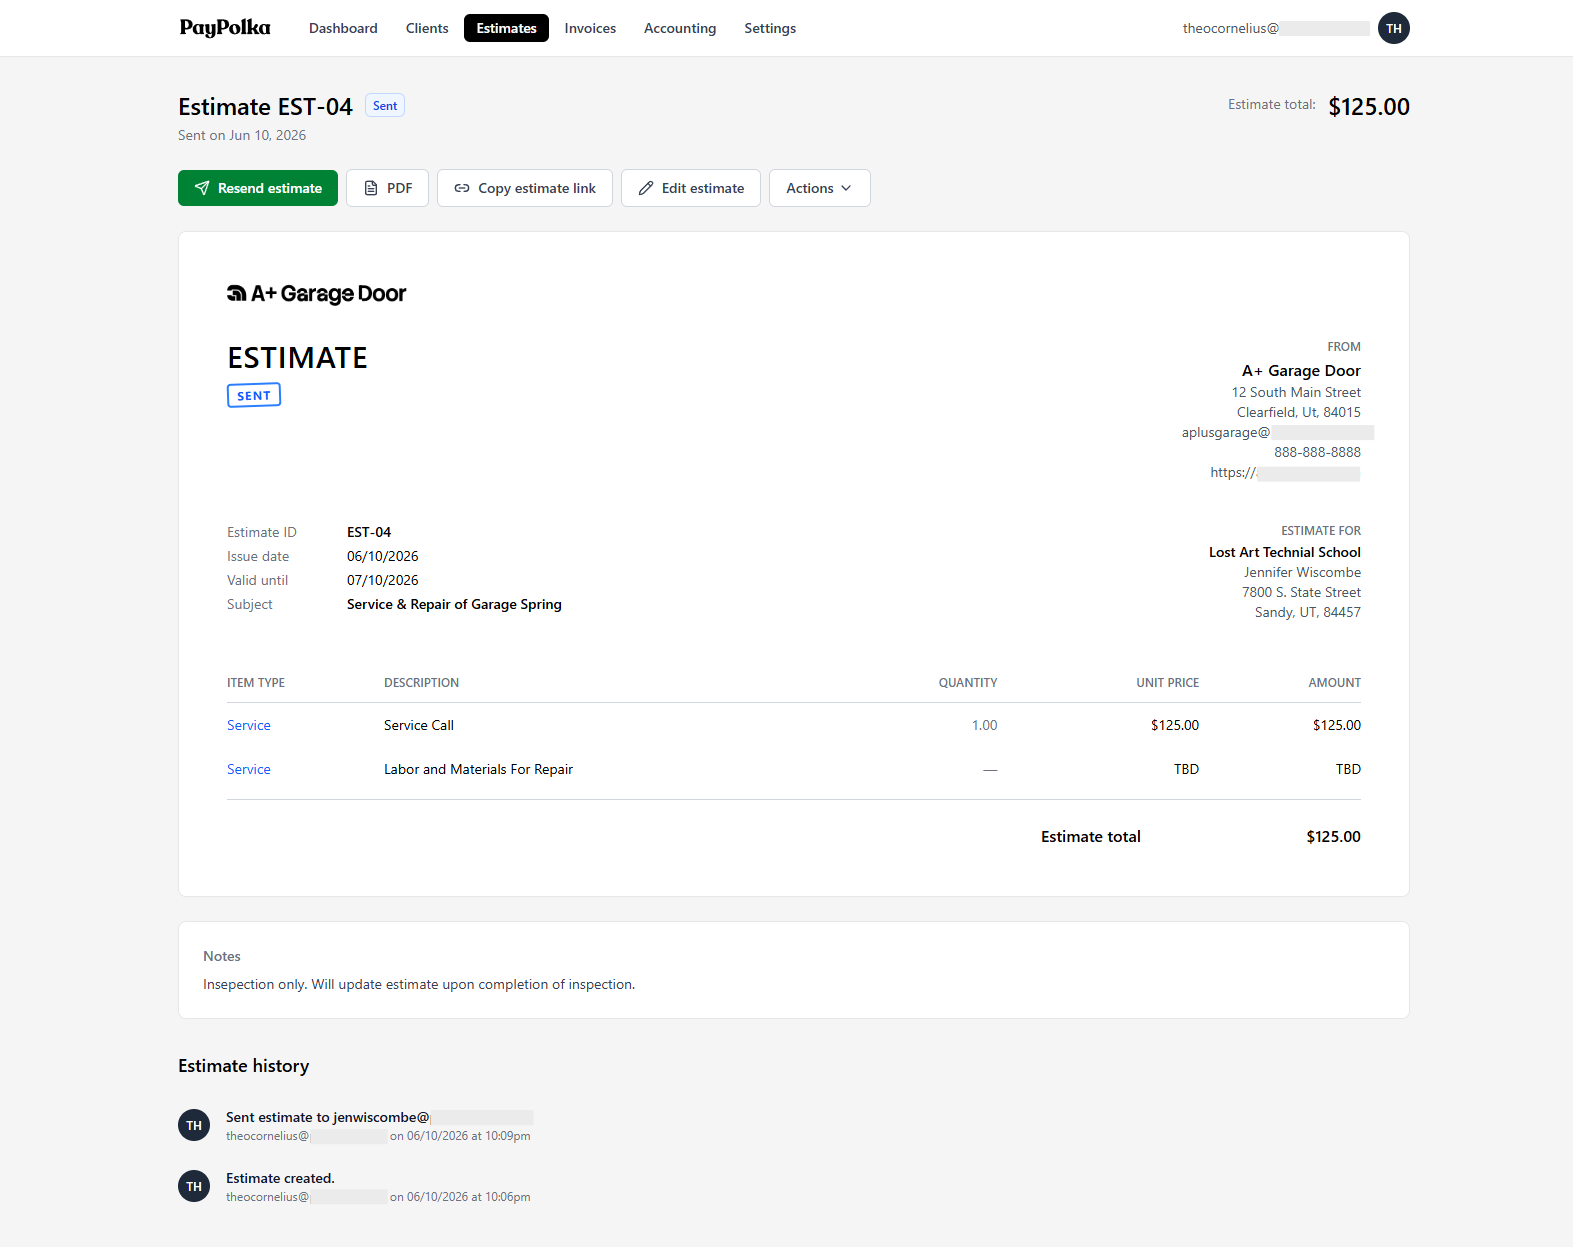This screenshot has height=1247, width=1573.
Task: Open the Invoices section
Action: 590,28
